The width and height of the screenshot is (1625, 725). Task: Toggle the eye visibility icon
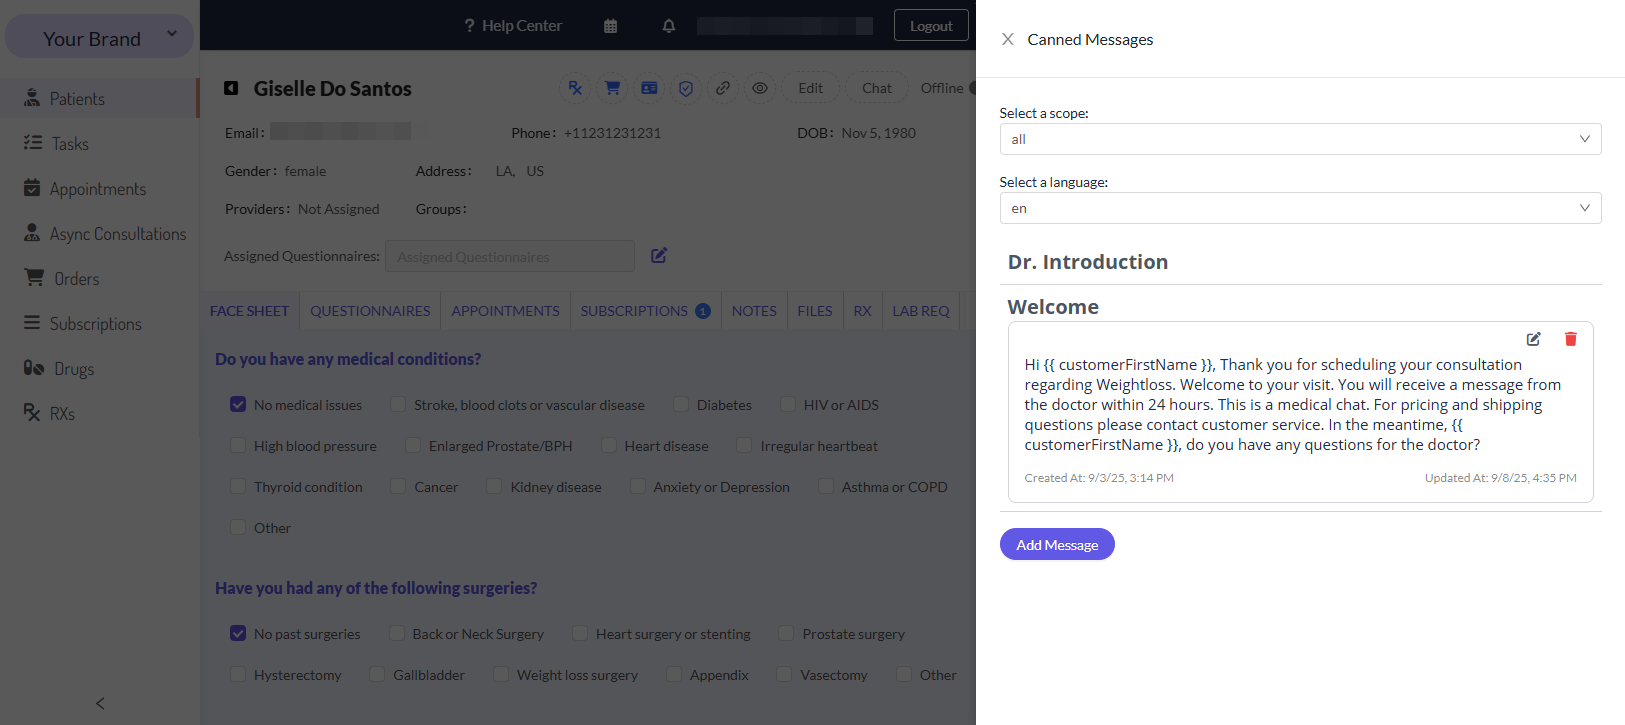pos(760,88)
